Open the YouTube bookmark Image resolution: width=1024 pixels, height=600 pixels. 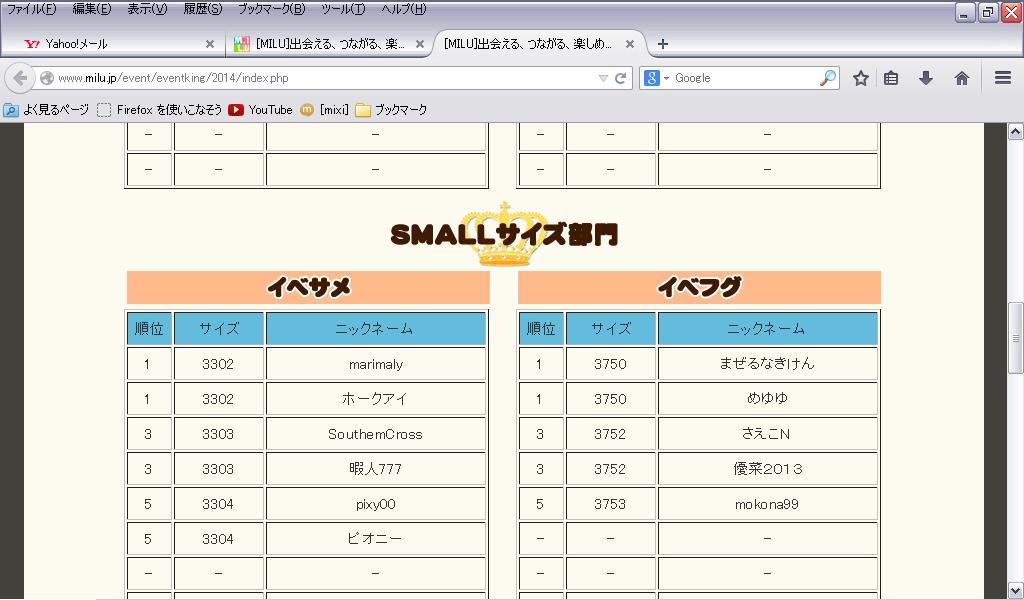click(260, 110)
